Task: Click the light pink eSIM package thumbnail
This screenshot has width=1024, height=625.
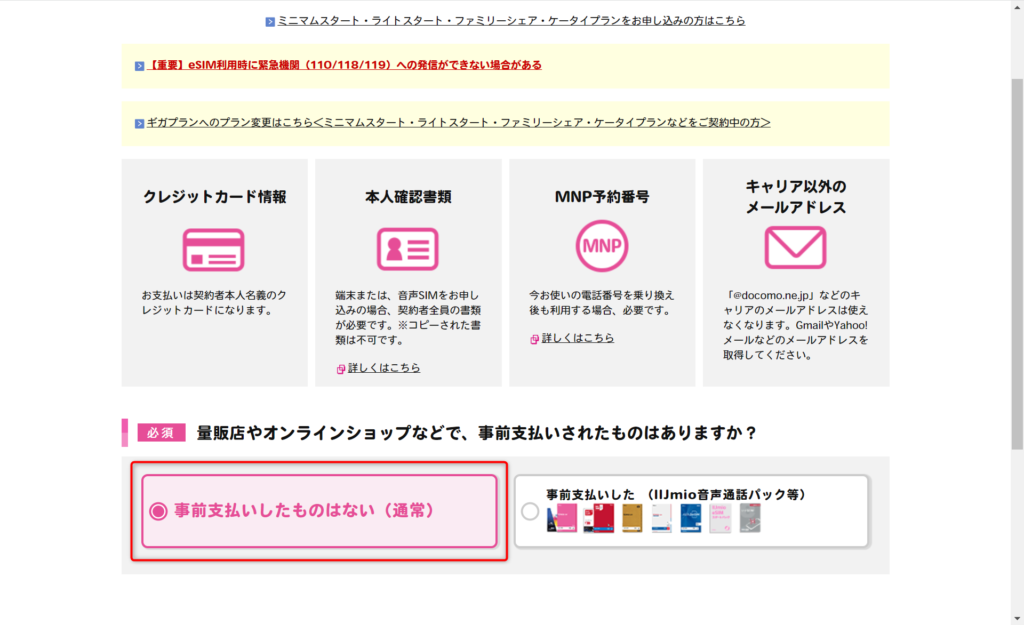Action: click(x=720, y=518)
